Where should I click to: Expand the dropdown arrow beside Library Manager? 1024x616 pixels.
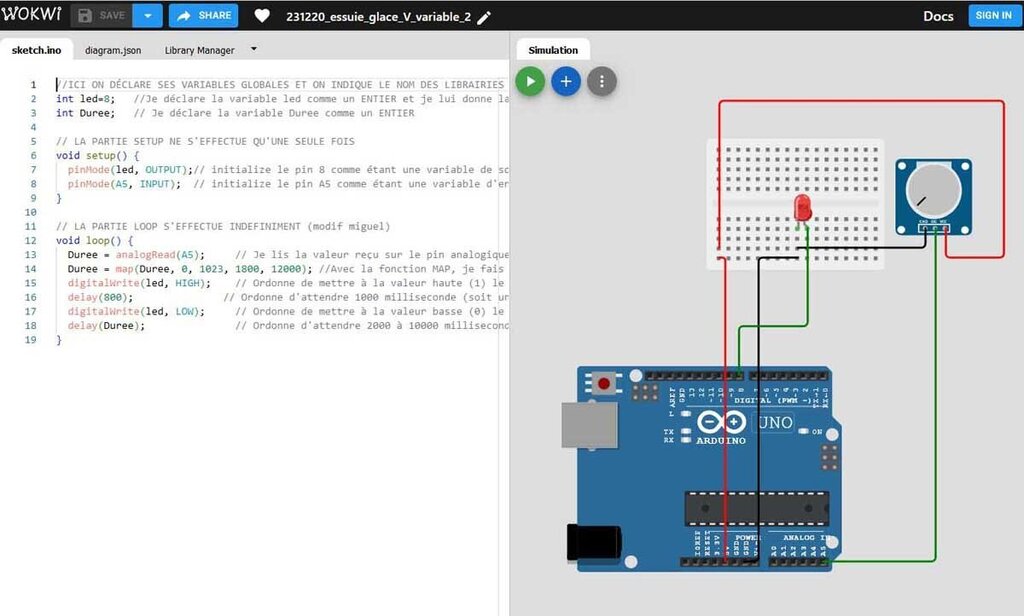[x=254, y=49]
